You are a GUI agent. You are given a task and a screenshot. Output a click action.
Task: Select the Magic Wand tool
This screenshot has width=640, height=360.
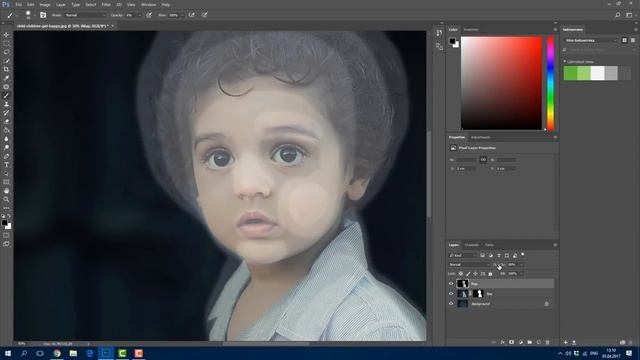click(x=6, y=61)
